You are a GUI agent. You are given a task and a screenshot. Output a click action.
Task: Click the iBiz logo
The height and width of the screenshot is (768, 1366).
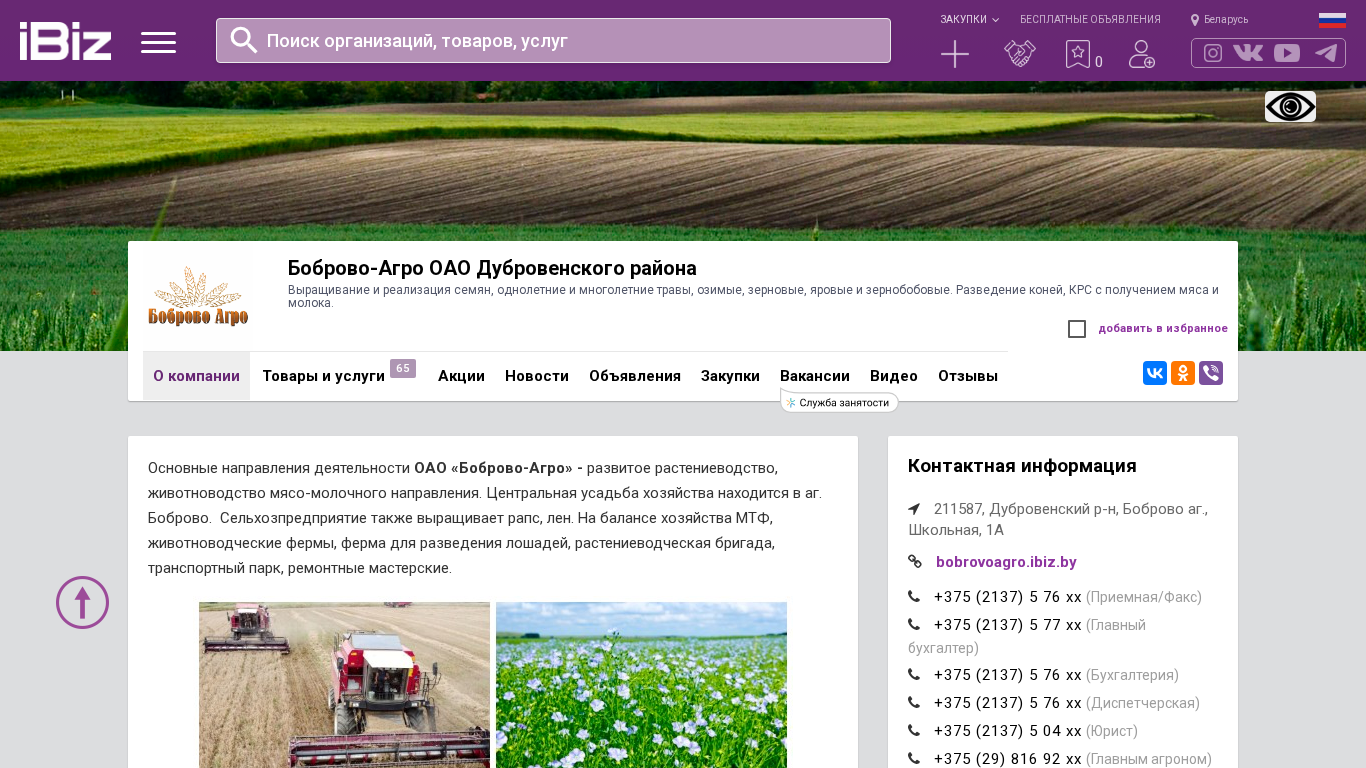click(65, 41)
